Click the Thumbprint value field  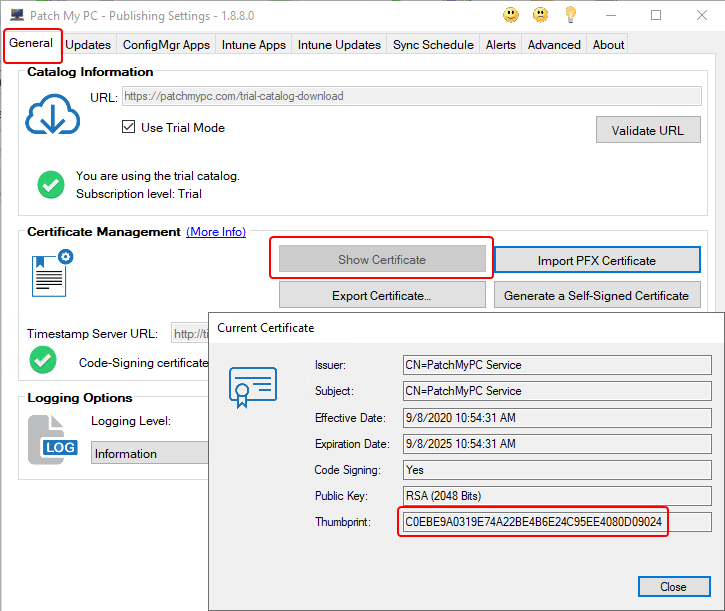(557, 521)
